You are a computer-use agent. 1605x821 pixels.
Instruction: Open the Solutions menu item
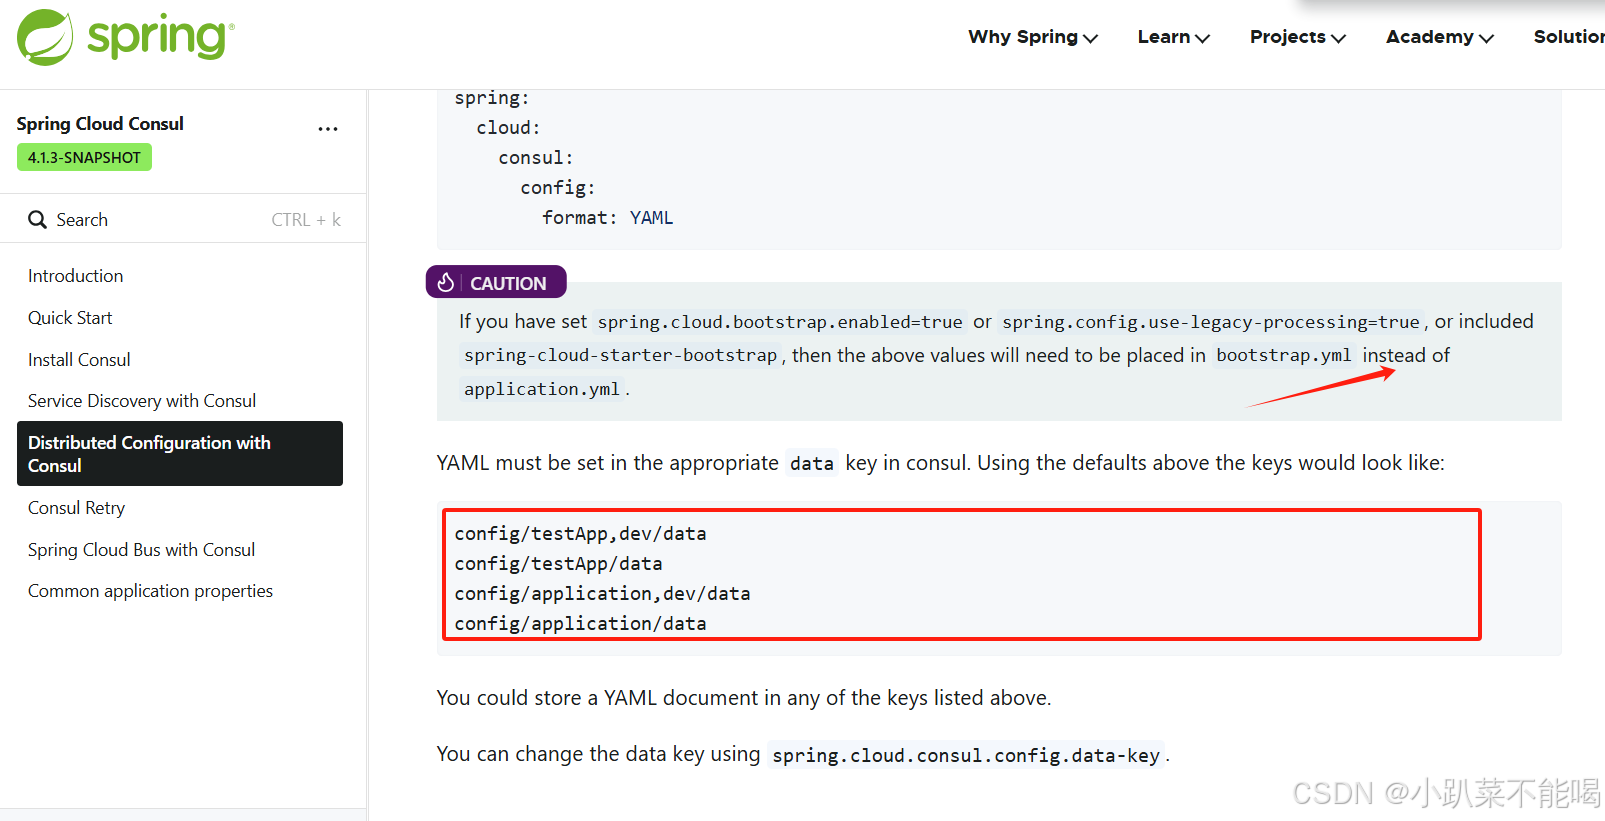pos(1569,37)
